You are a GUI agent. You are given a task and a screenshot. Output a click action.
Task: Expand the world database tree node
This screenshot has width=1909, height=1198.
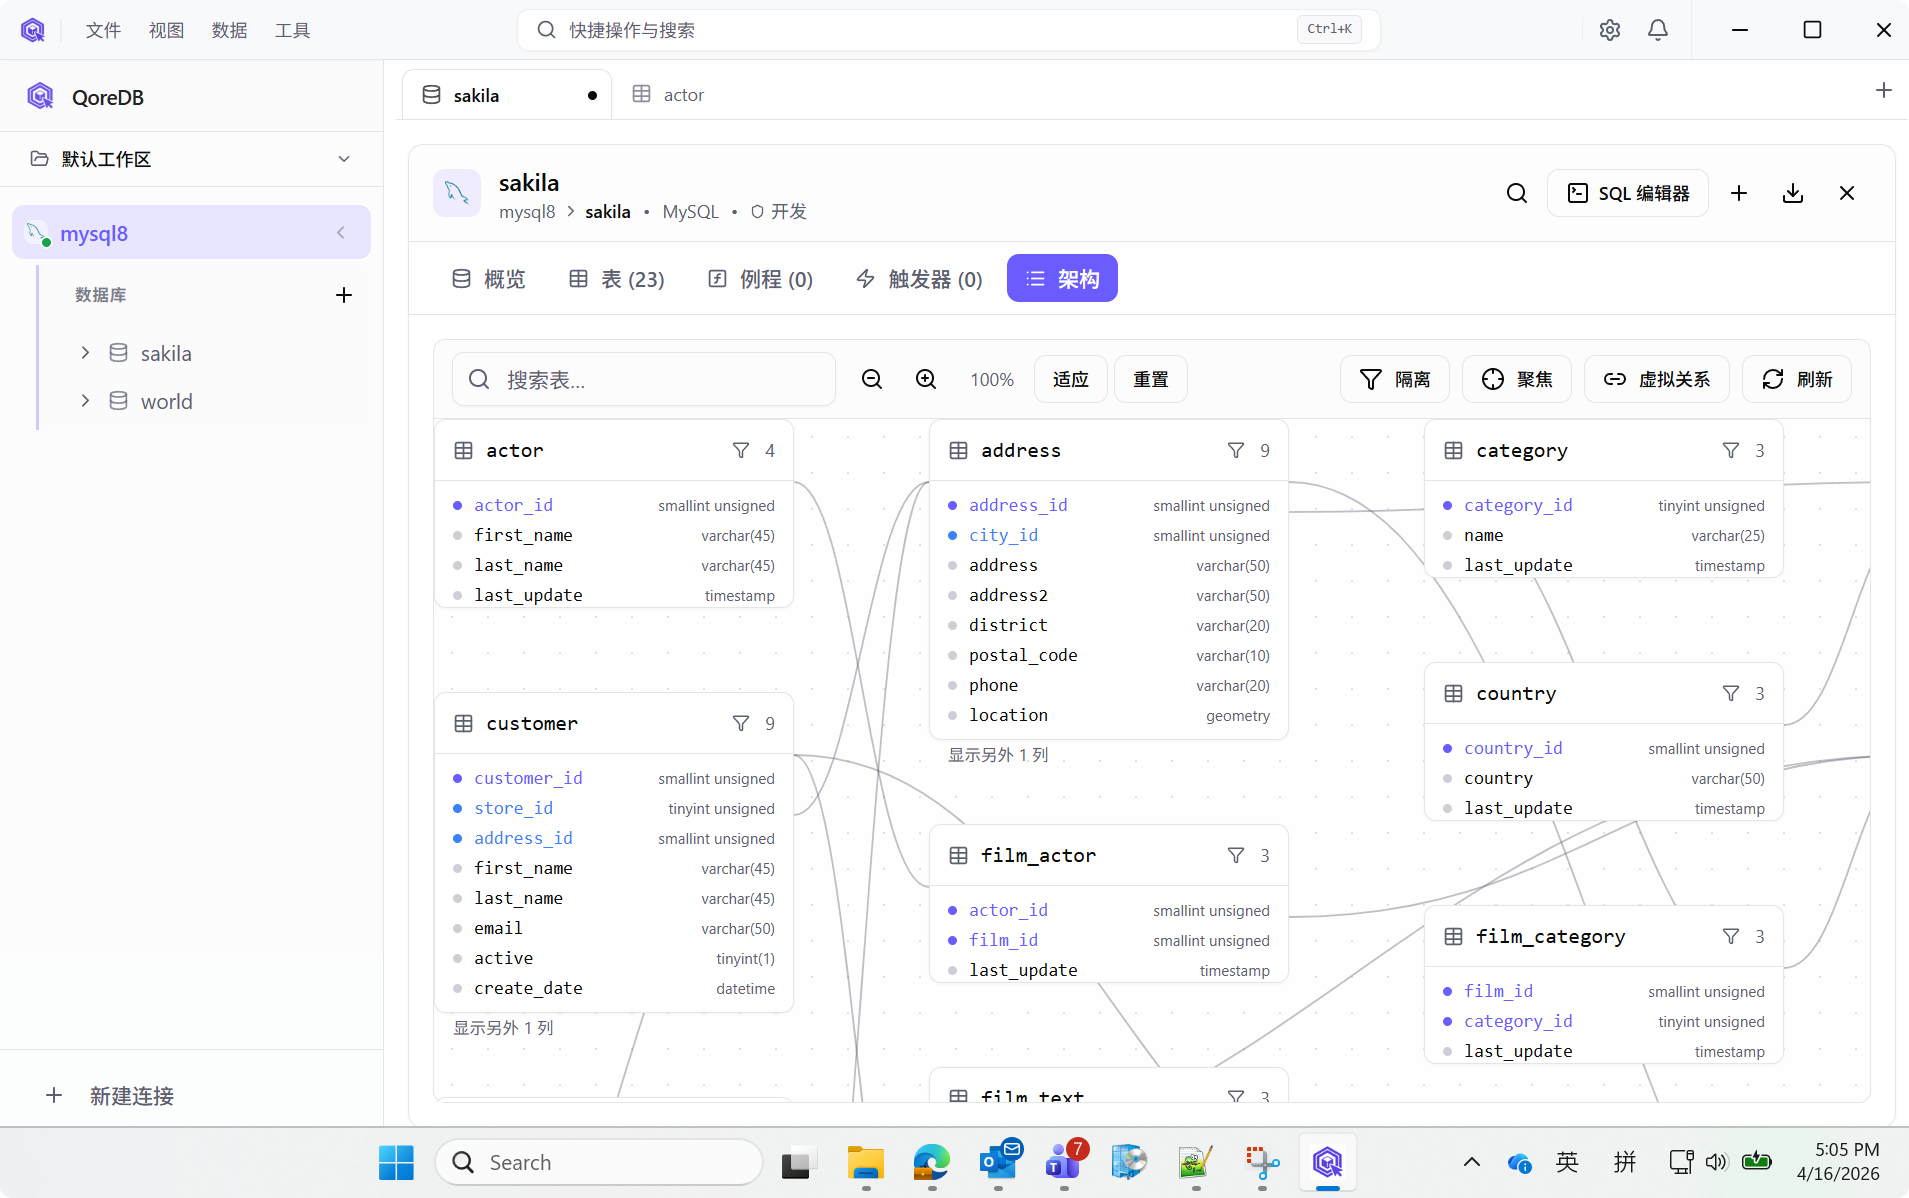coord(86,401)
